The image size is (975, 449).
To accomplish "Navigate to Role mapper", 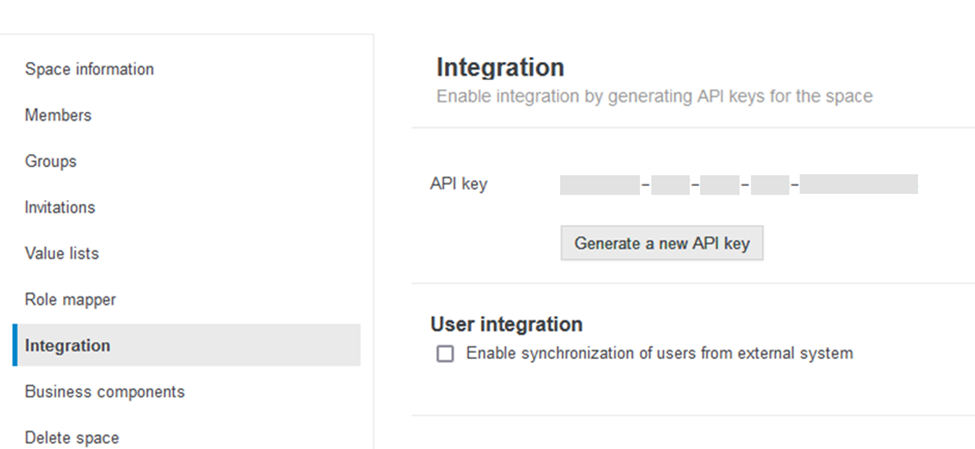I will pyautogui.click(x=70, y=299).
